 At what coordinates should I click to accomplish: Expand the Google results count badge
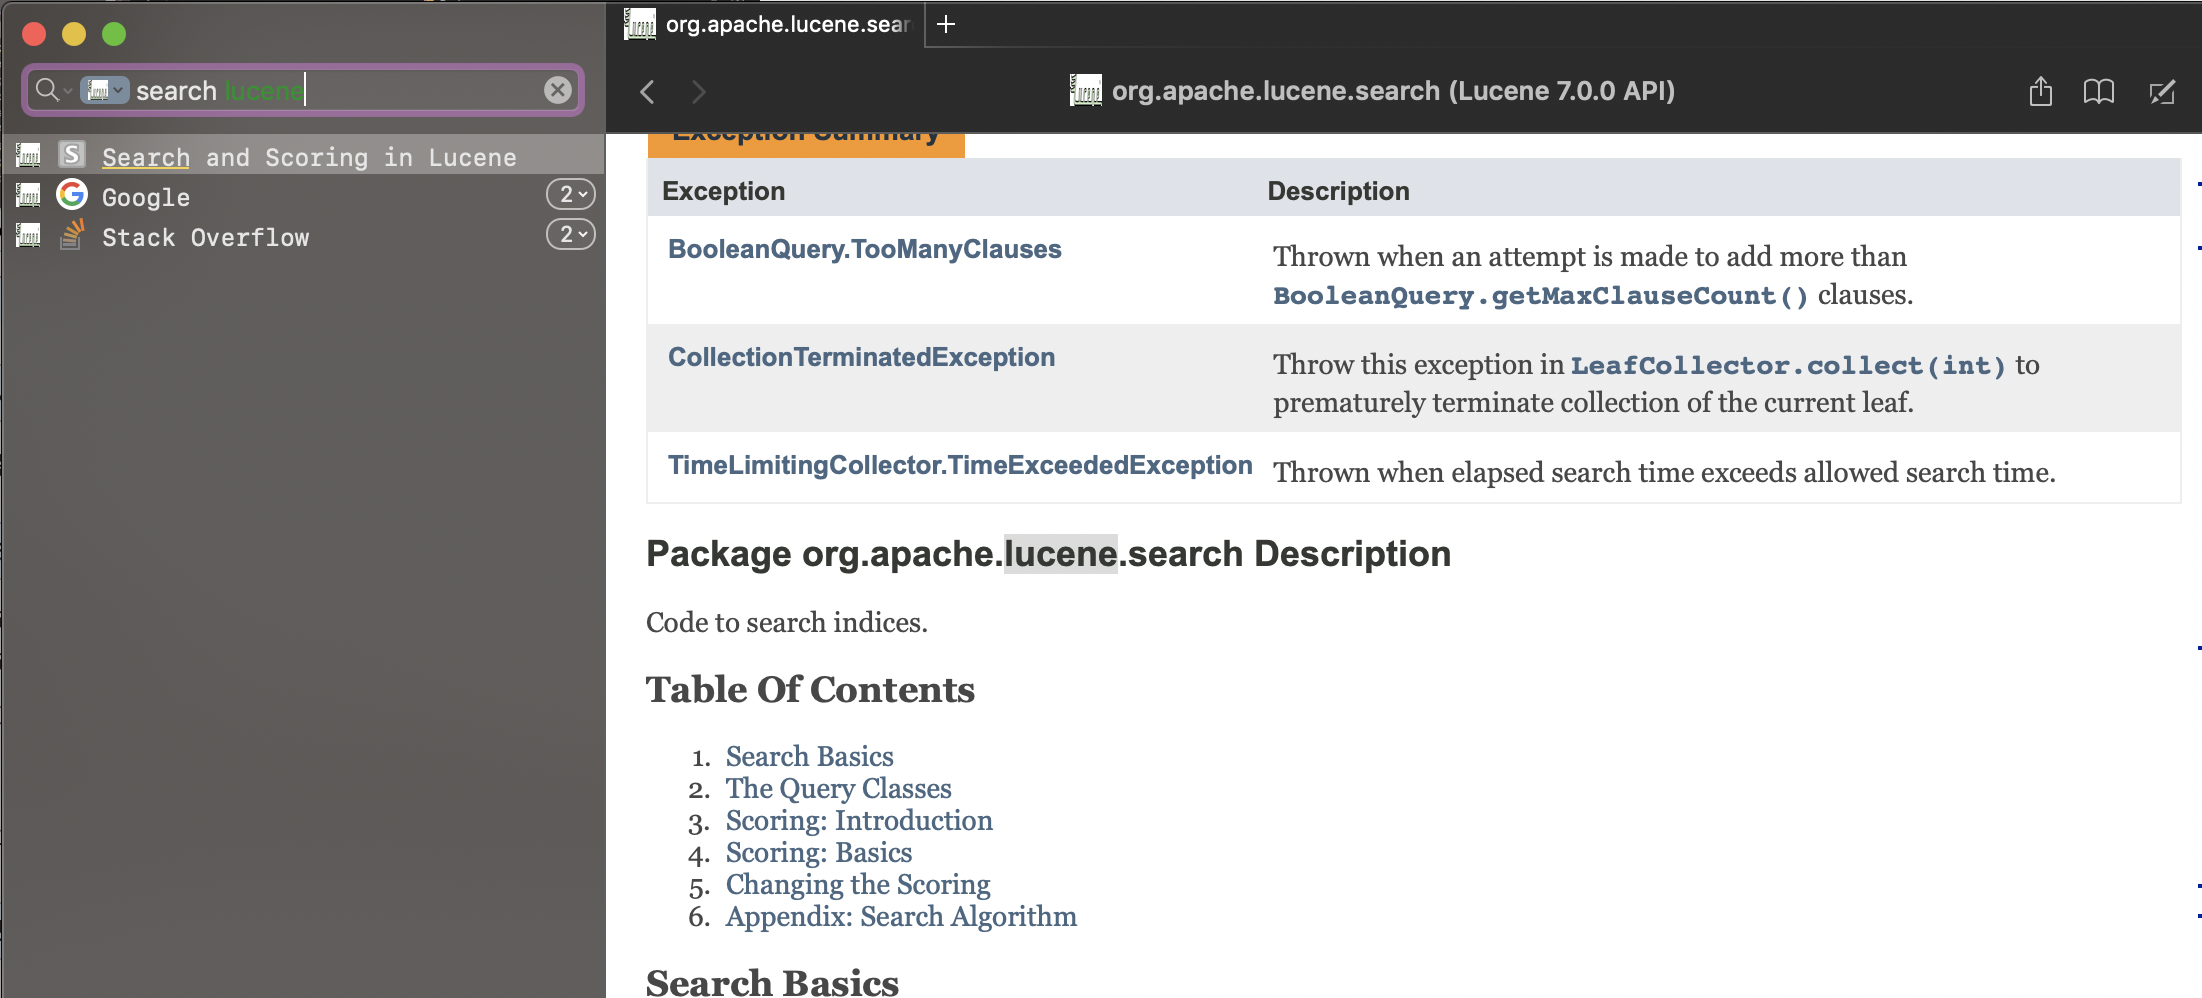coord(571,194)
